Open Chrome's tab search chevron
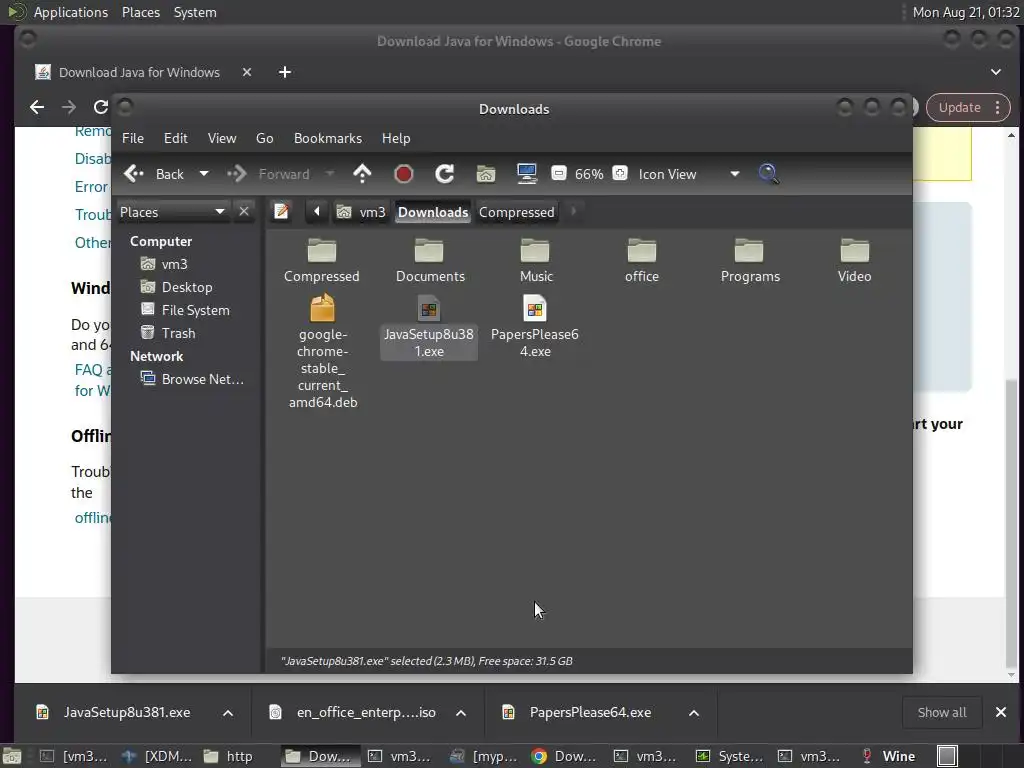This screenshot has width=1024, height=768. point(996,72)
